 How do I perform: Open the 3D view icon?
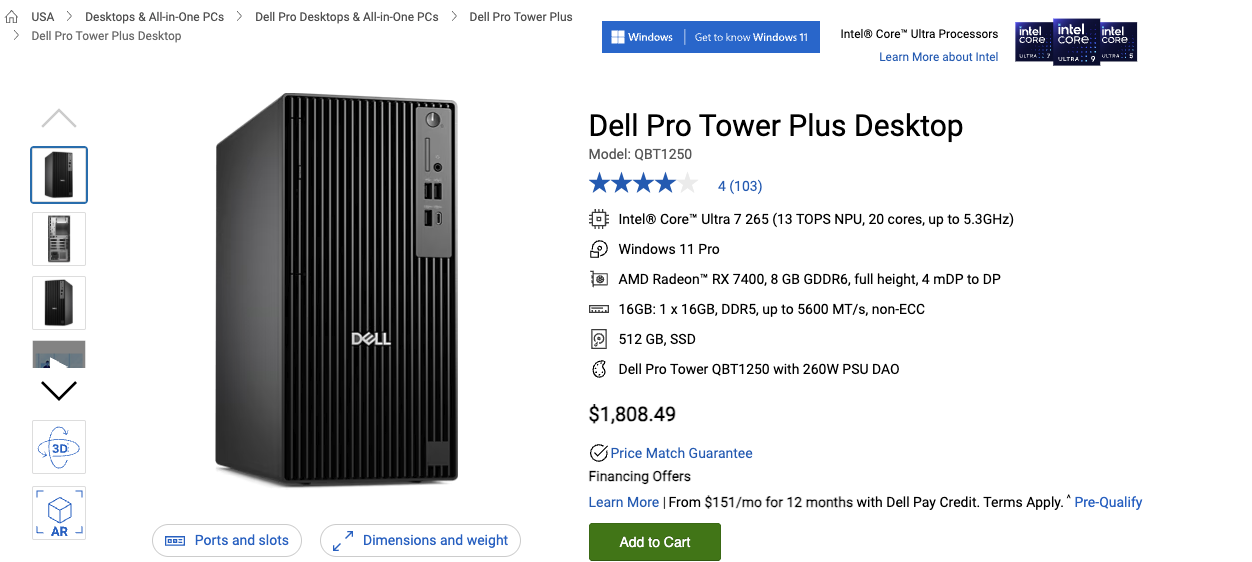pyautogui.click(x=59, y=447)
